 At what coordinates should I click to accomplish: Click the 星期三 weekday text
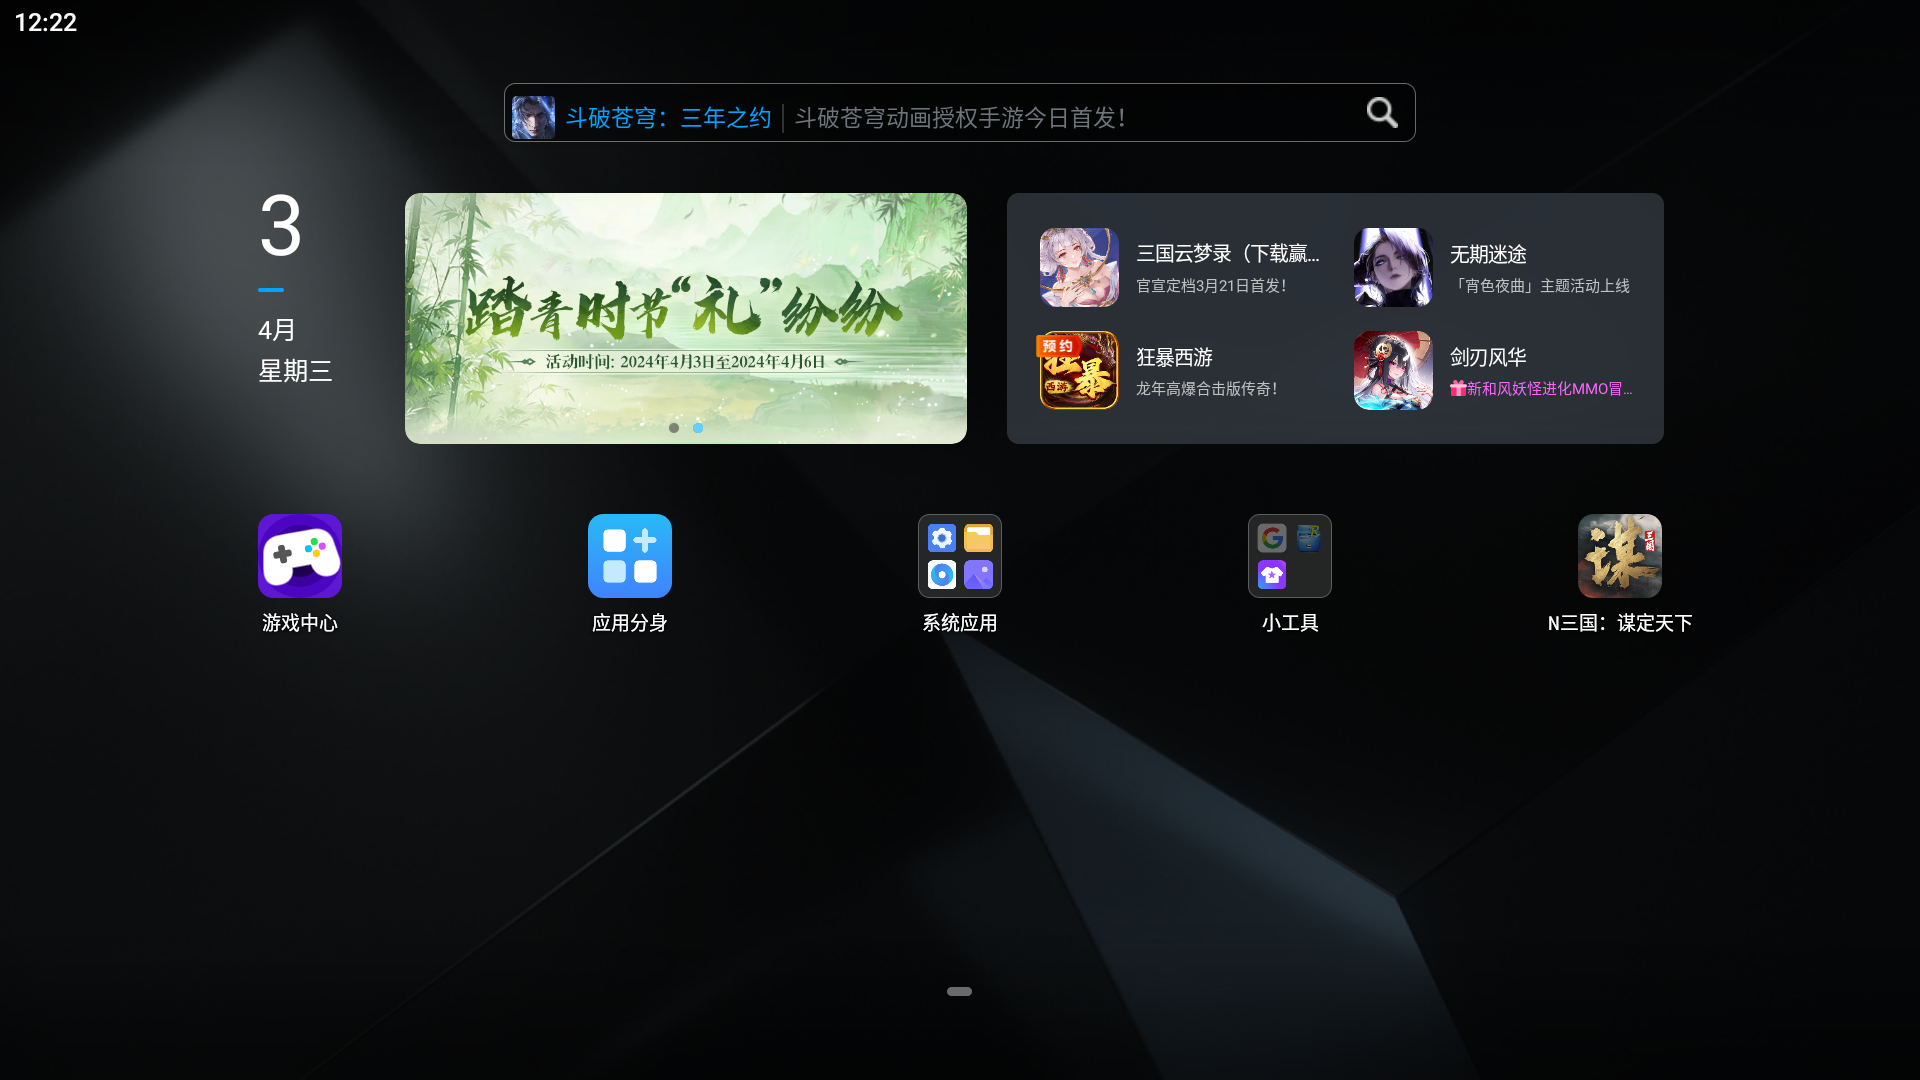pos(295,371)
